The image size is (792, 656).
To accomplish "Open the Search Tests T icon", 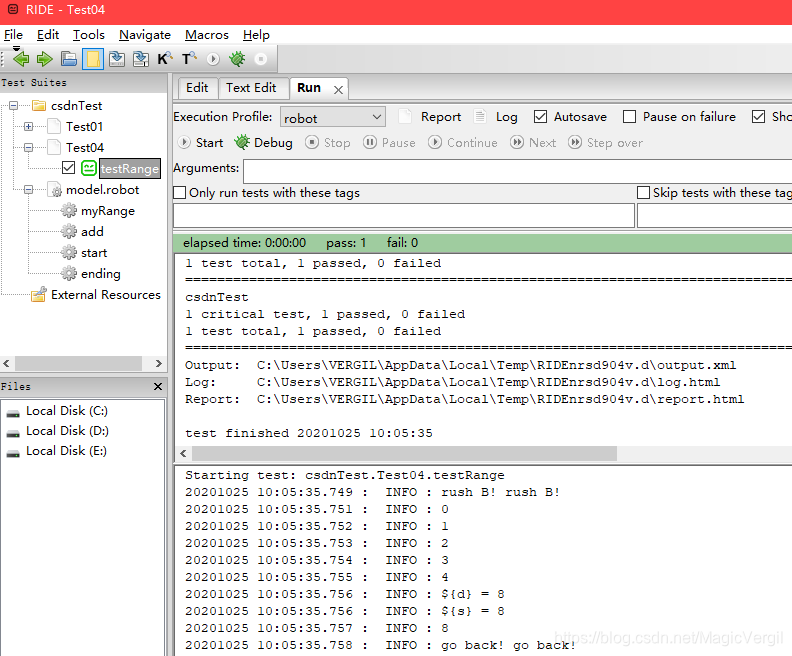I will coord(189,59).
